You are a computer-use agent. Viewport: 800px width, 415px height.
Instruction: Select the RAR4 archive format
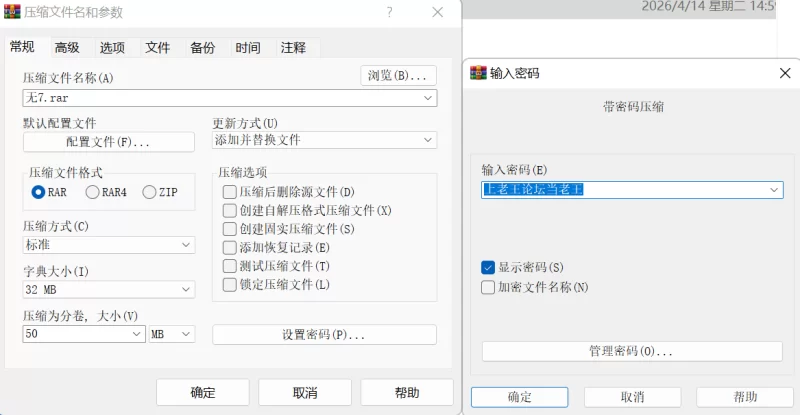[93, 192]
